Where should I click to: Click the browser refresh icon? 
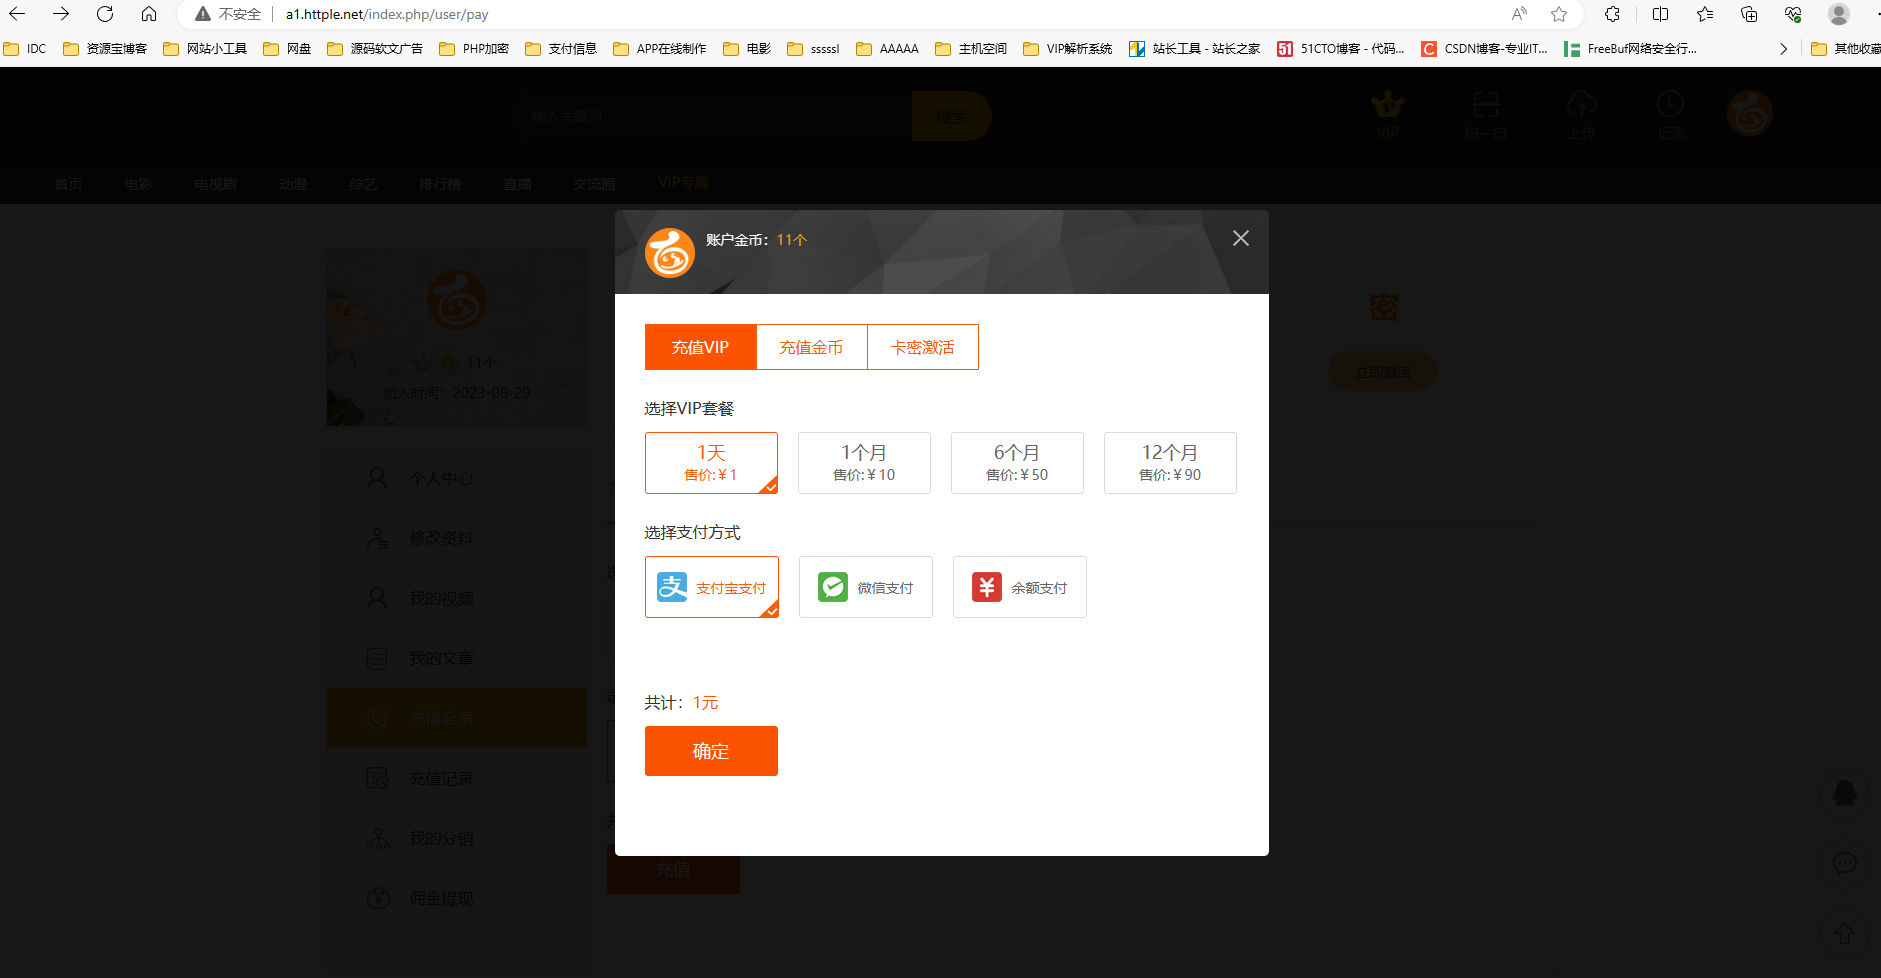(x=105, y=14)
